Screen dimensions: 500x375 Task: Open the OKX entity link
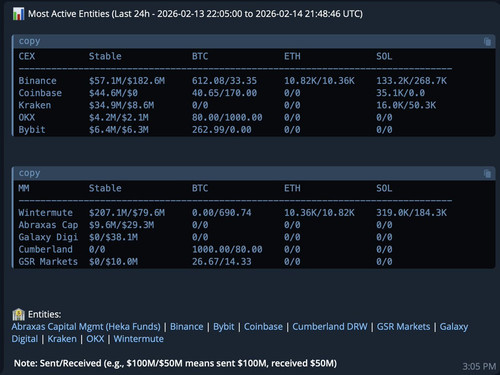[95, 339]
